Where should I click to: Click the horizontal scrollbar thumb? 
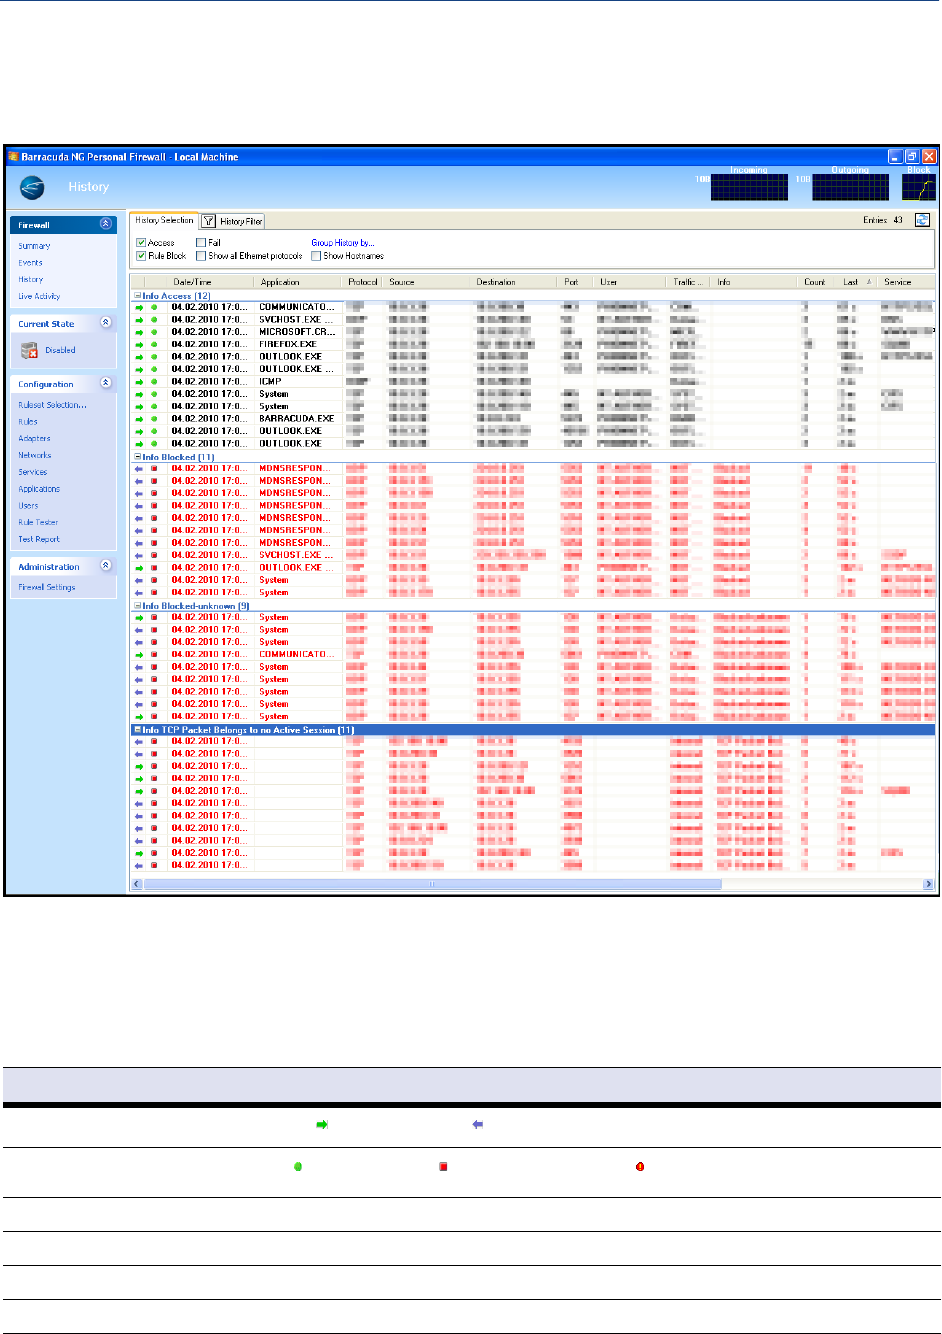[x=432, y=884]
